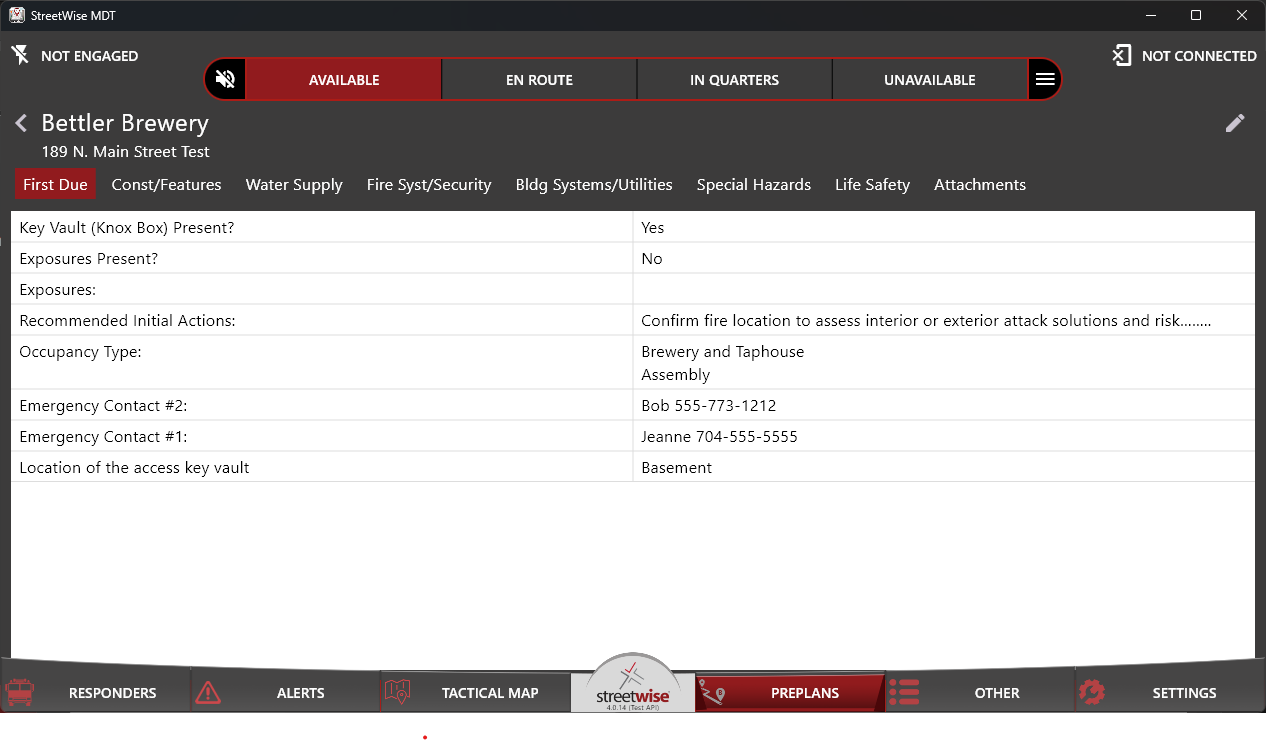Set status to In Quarters

(x=734, y=80)
